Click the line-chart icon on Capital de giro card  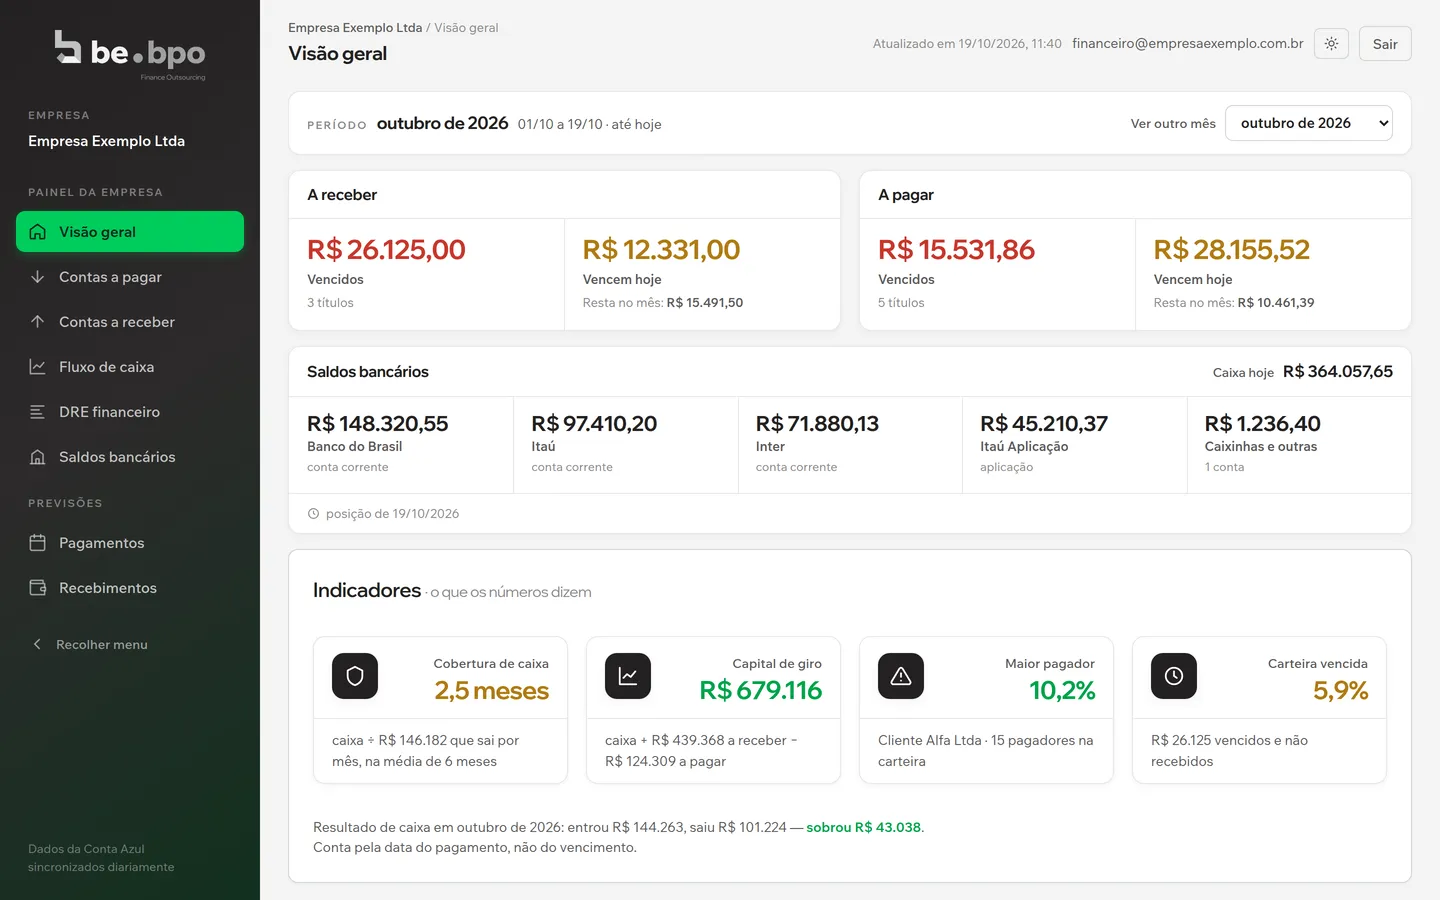[628, 676]
